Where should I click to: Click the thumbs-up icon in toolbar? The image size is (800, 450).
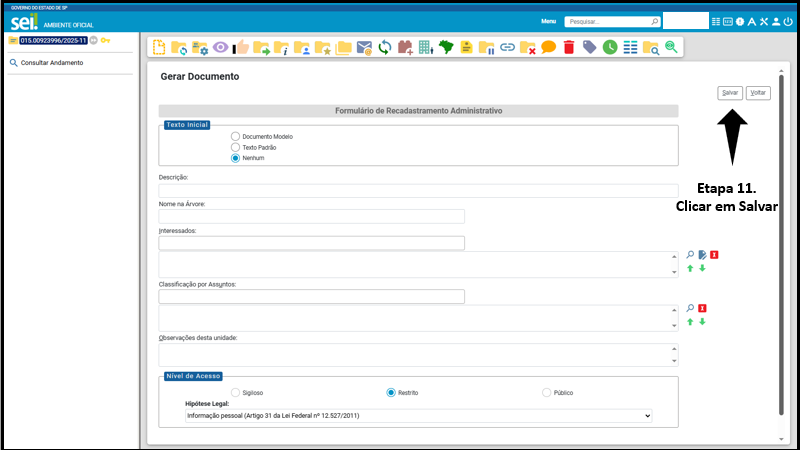pyautogui.click(x=241, y=47)
